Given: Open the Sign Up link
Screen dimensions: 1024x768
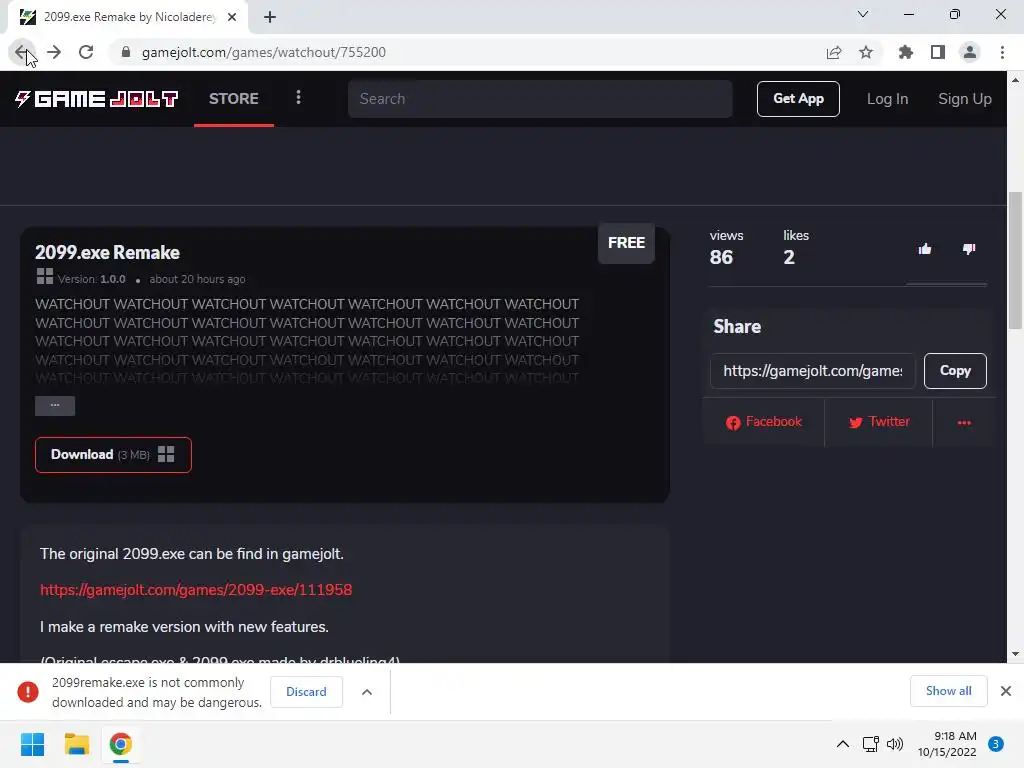Looking at the screenshot, I should pos(965,99).
